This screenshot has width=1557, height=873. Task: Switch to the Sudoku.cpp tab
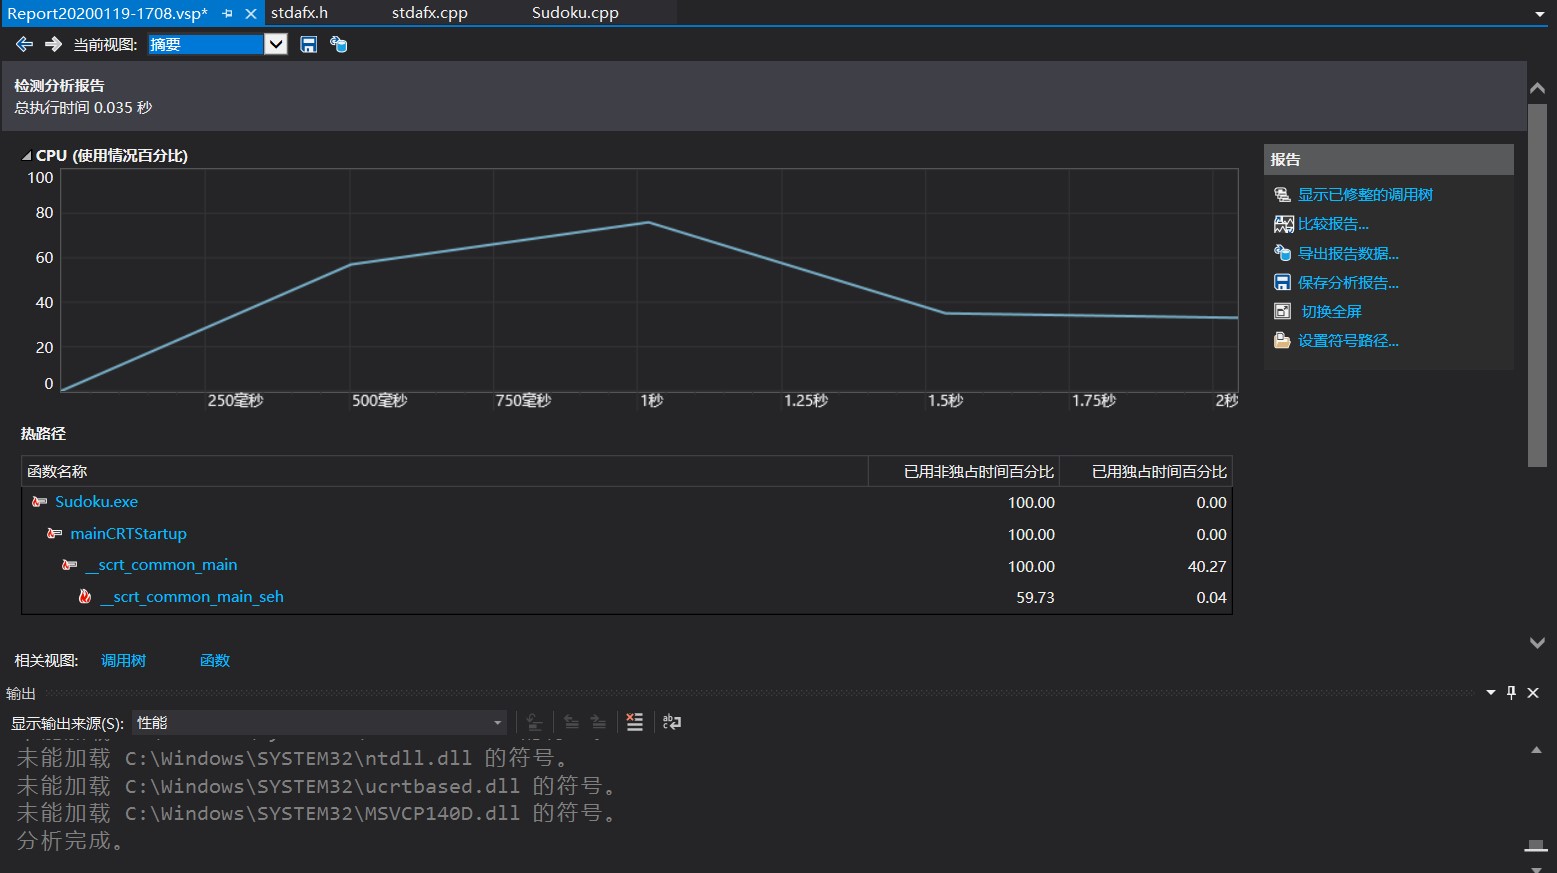575,13
